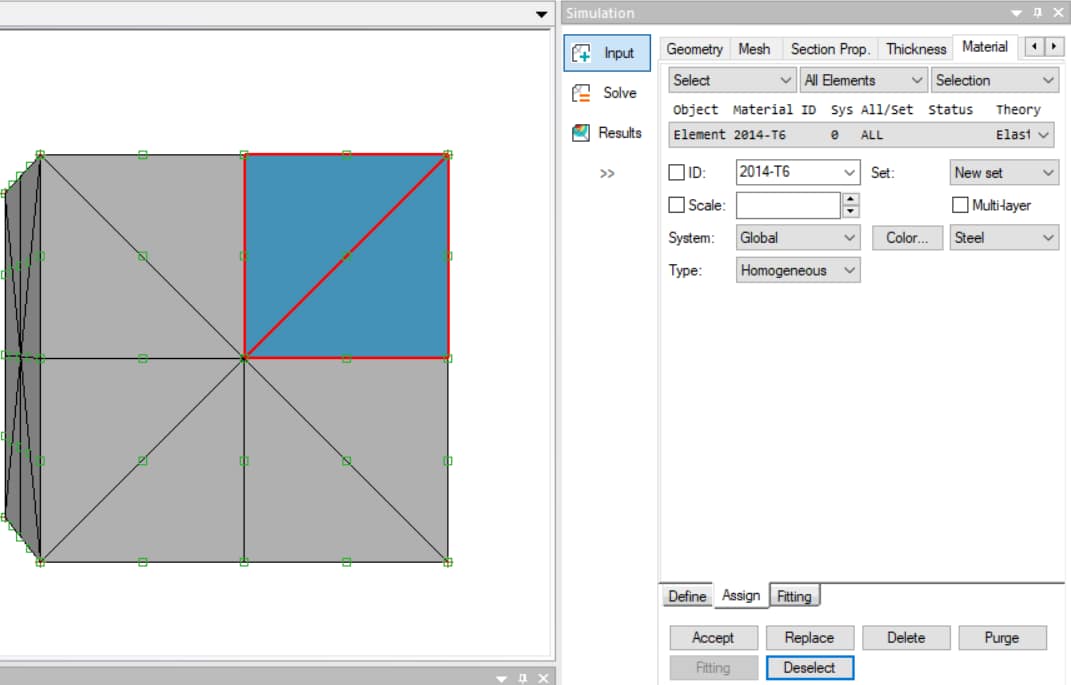Enable the Multi-layer checkbox

961,205
